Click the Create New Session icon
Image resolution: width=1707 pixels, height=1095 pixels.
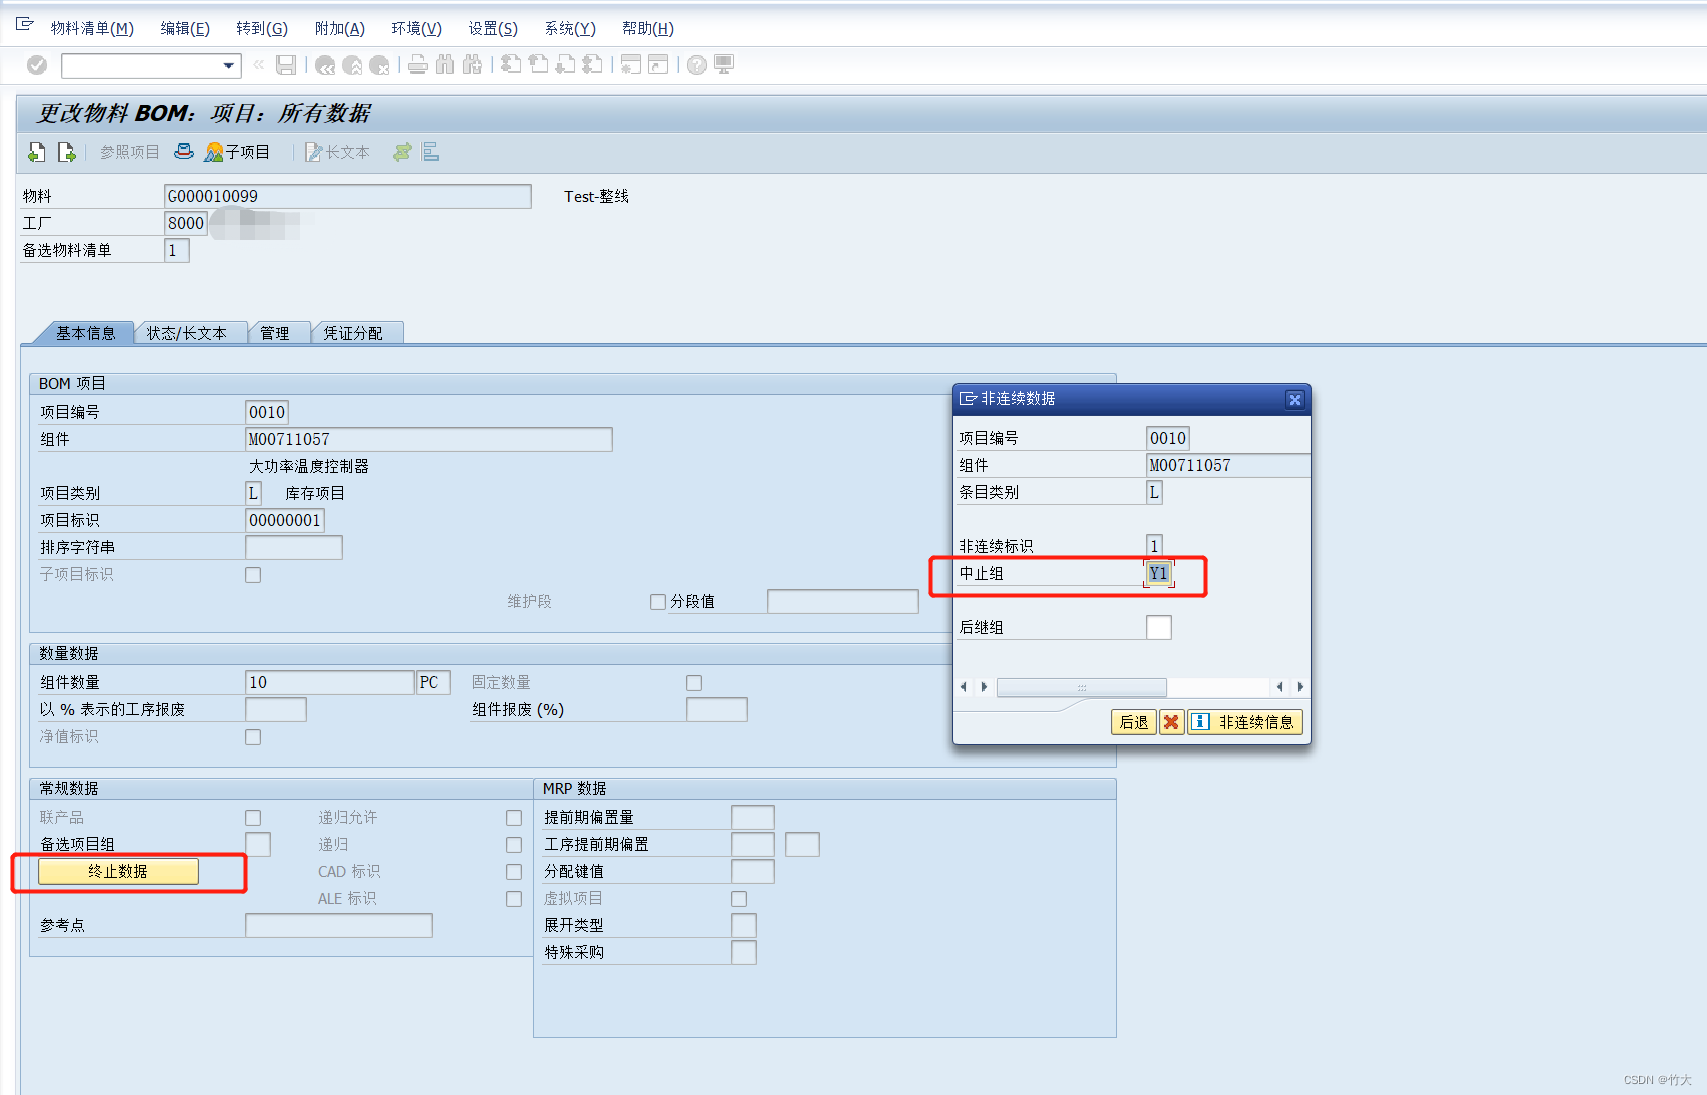tap(631, 65)
